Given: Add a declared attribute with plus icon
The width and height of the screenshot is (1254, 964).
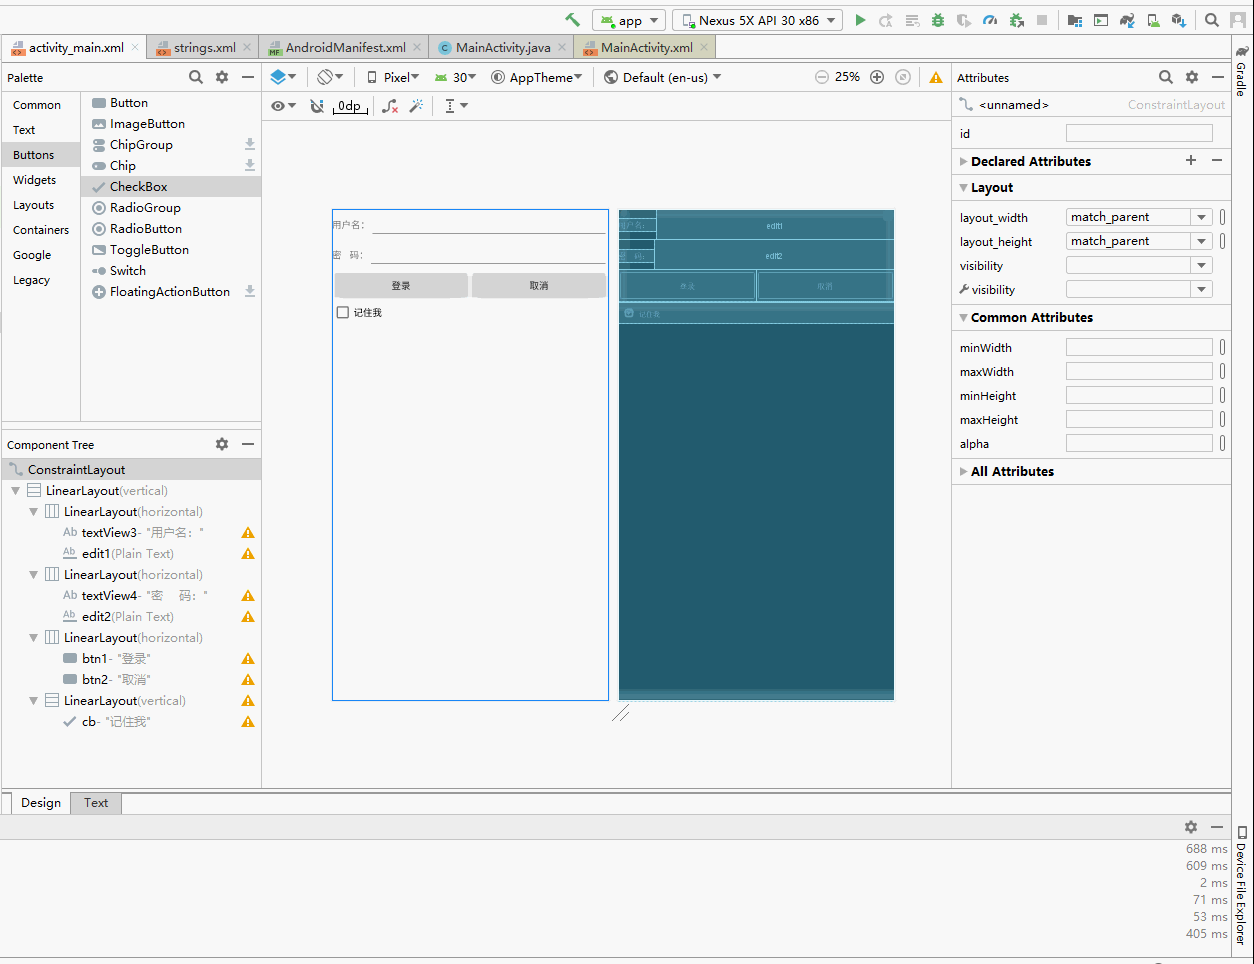Looking at the screenshot, I should 1191,160.
